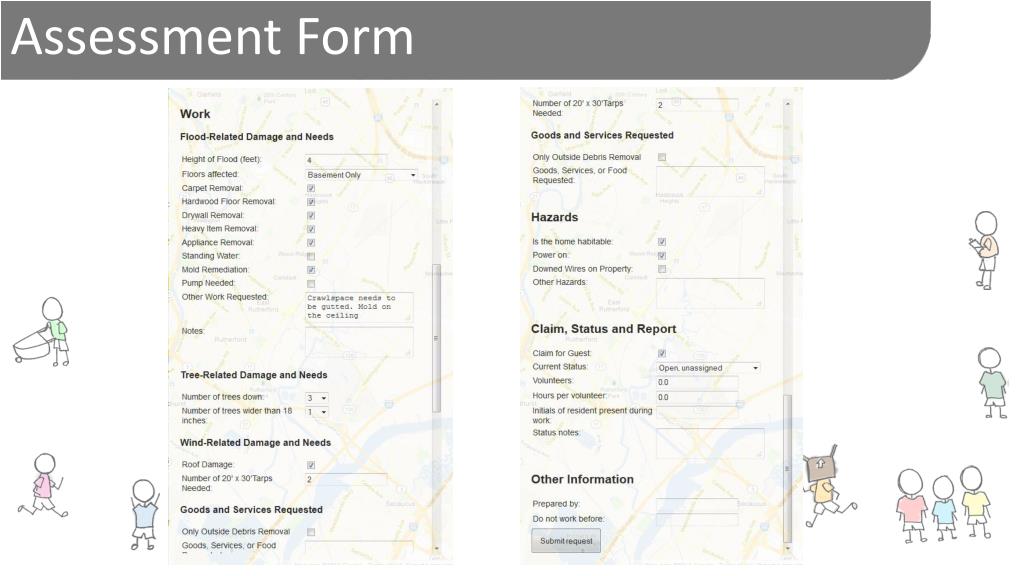The width and height of the screenshot is (1024, 576).
Task: Click the 'Hazards' section heading
Action: pyautogui.click(x=554, y=217)
